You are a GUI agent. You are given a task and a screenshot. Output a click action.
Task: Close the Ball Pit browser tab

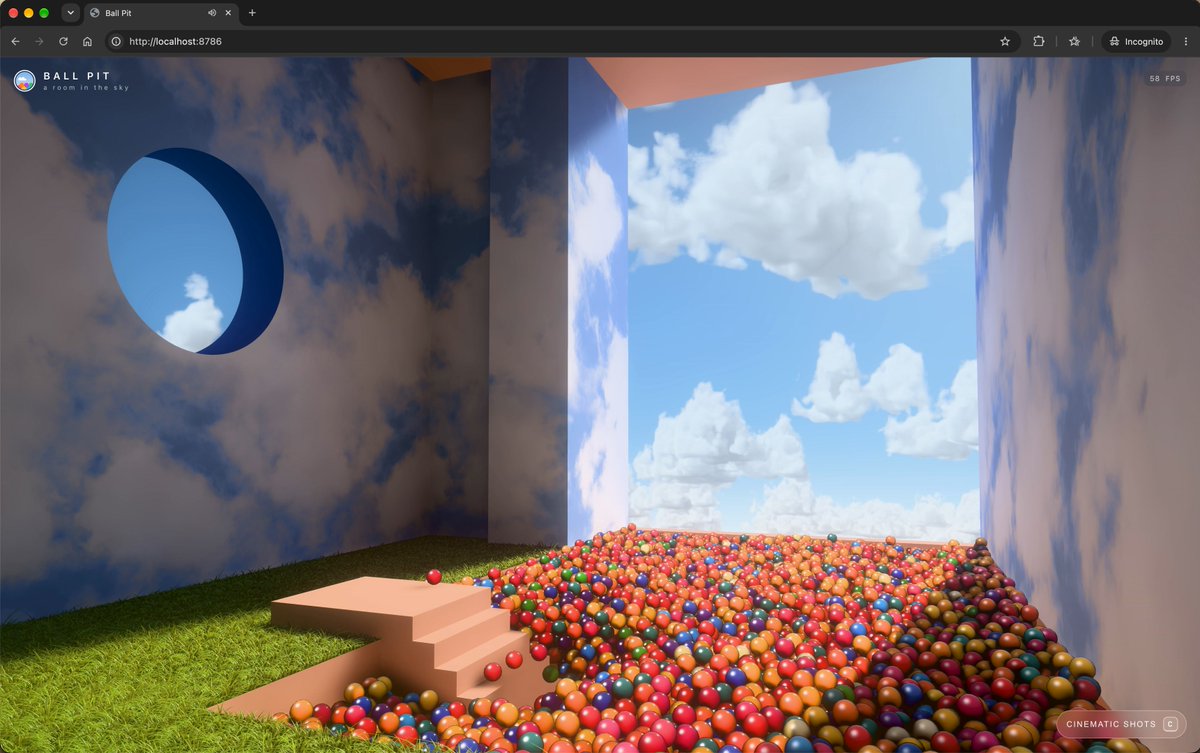click(229, 13)
